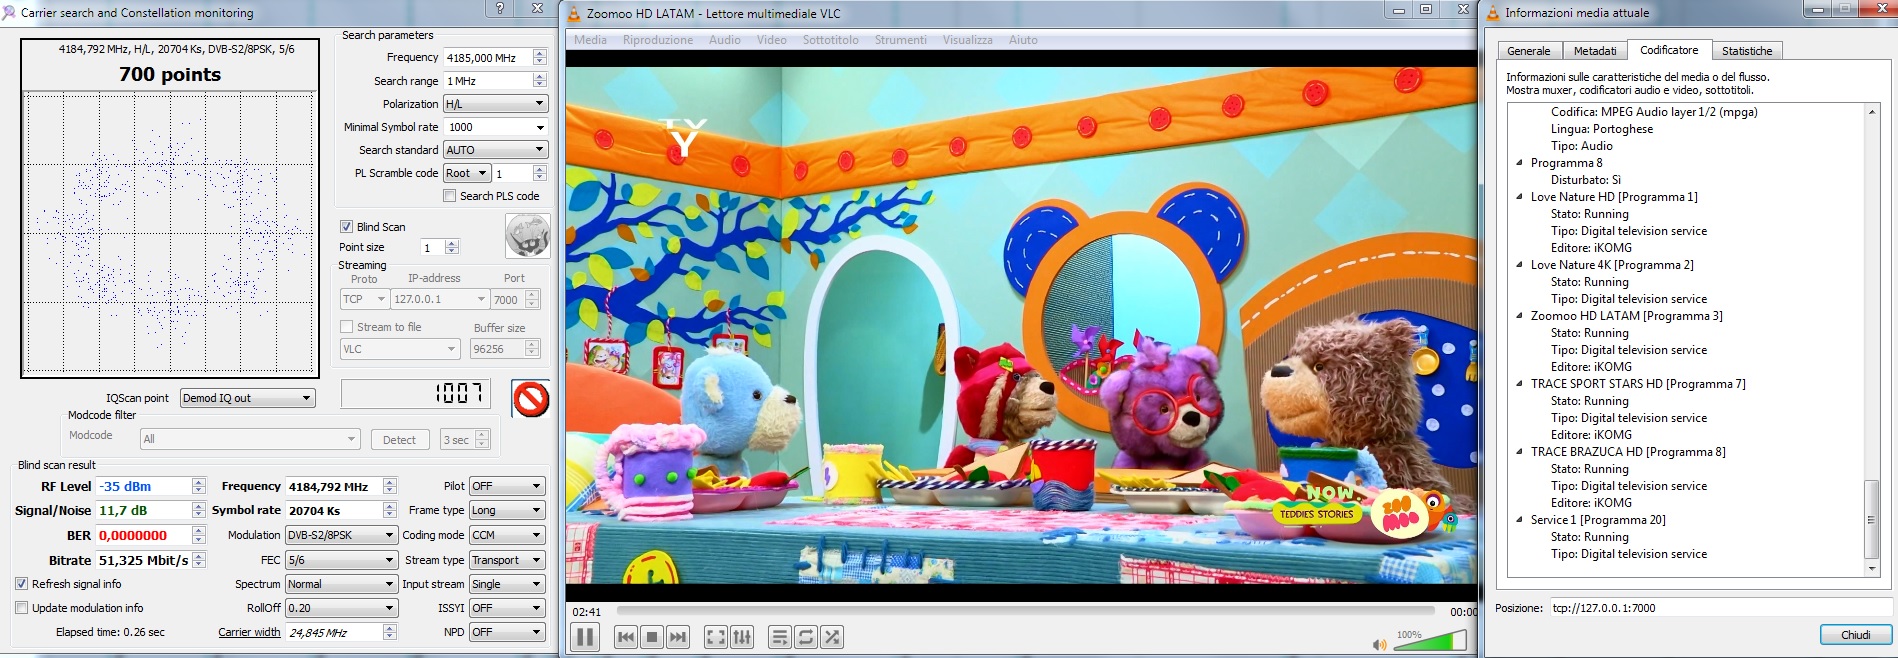Switch to the Statistiche tab
The width and height of the screenshot is (1898, 658).
[1747, 51]
